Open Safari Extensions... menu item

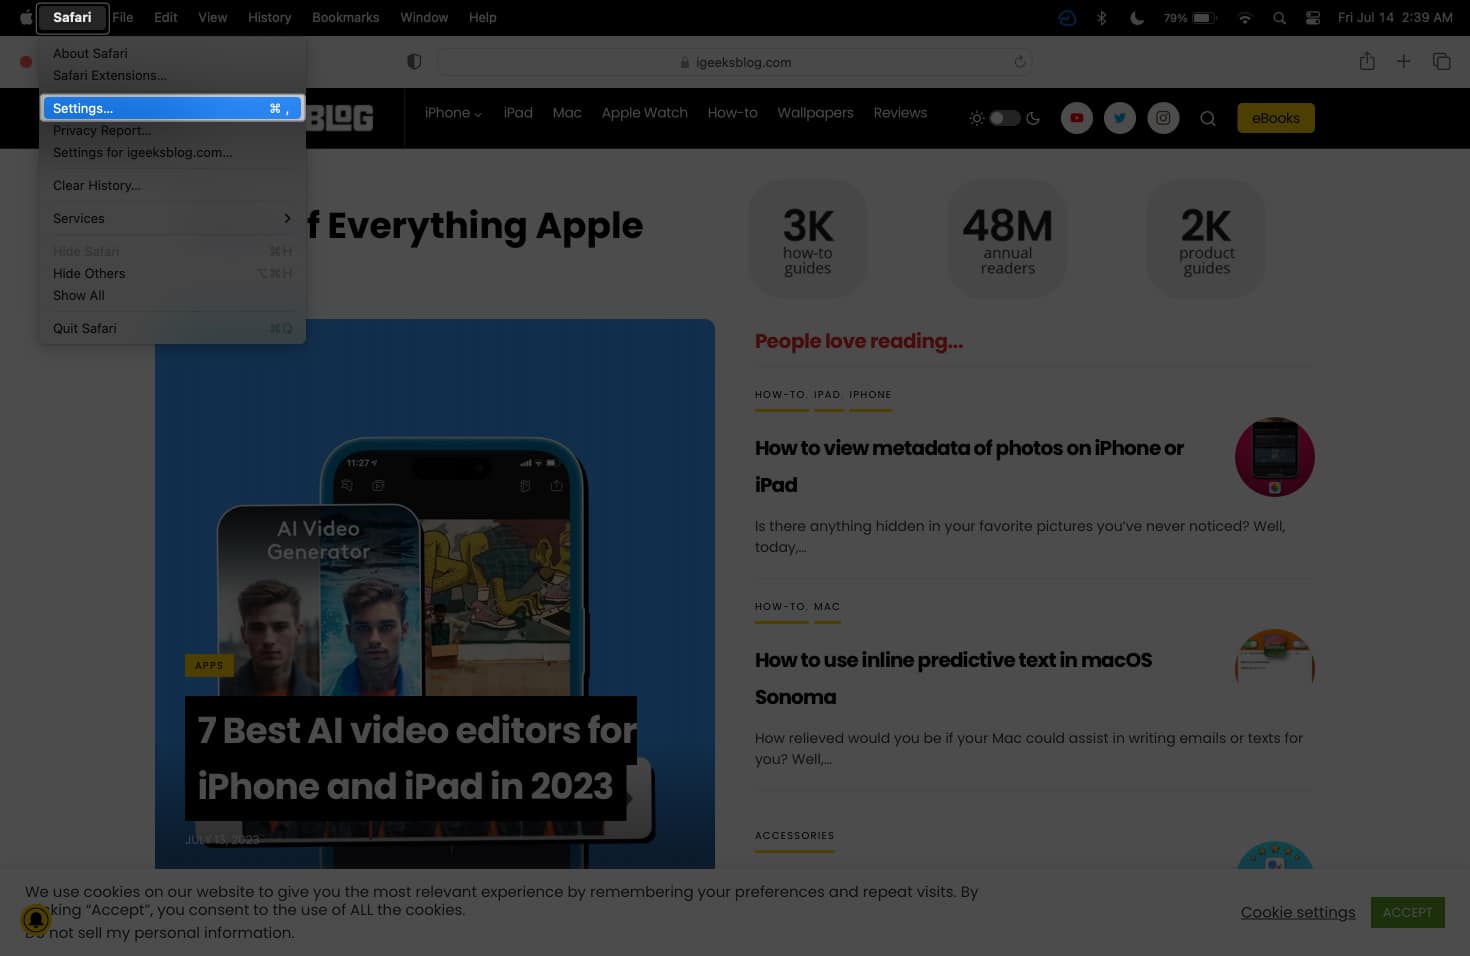coord(172,75)
